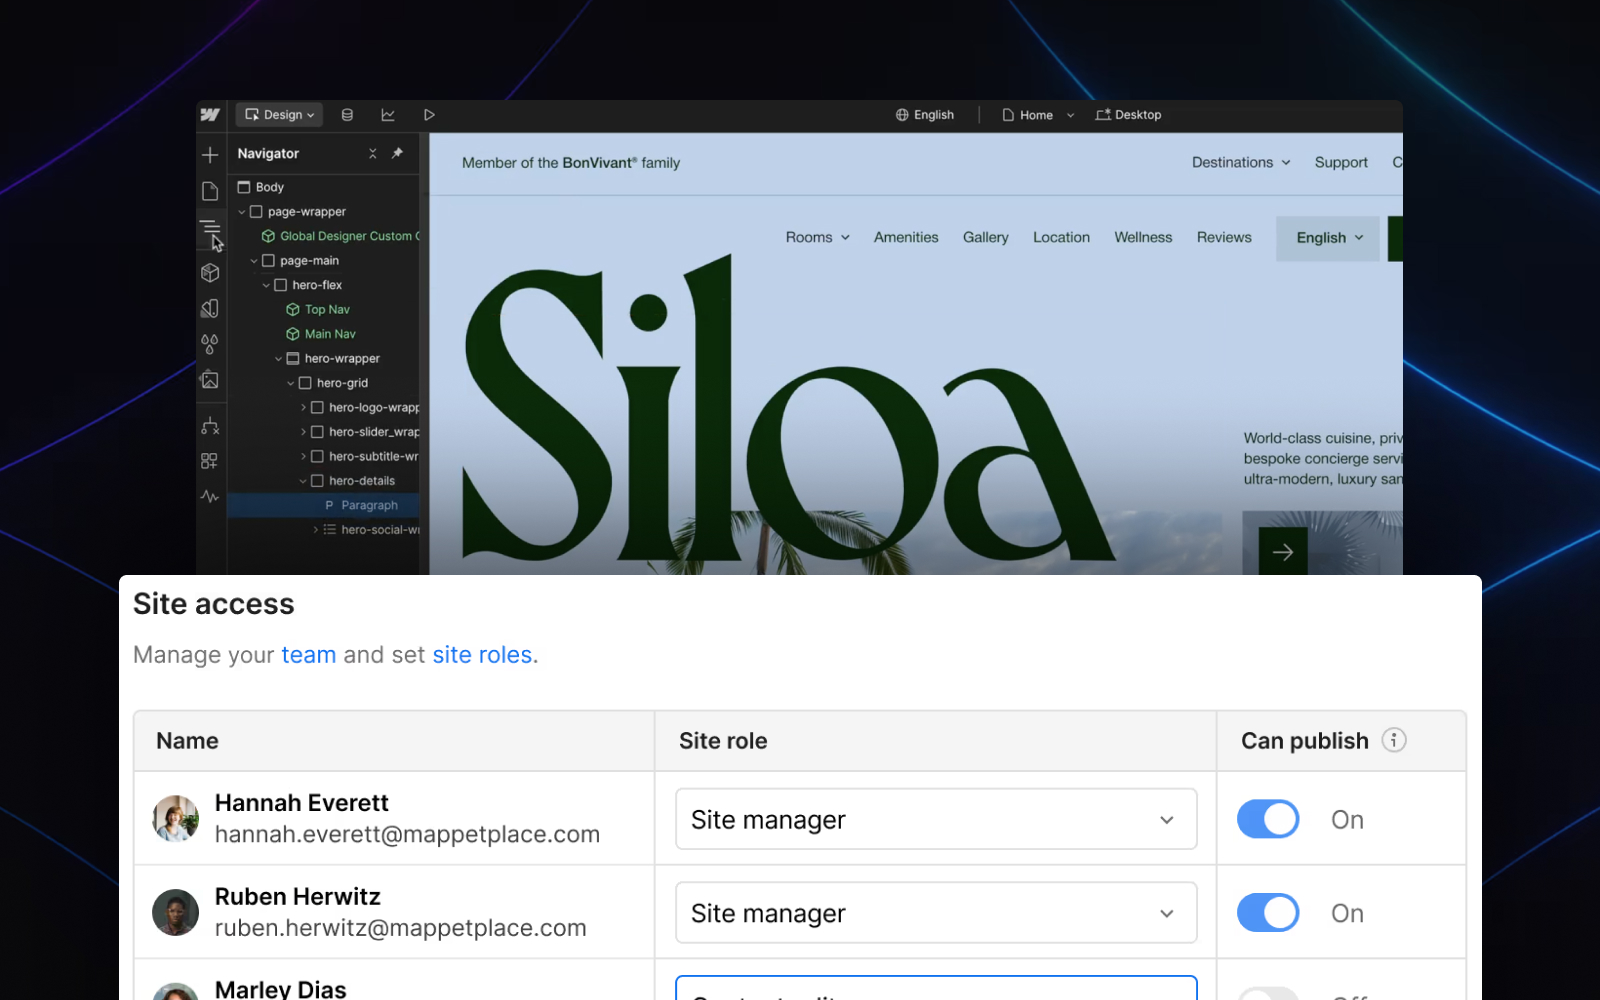The width and height of the screenshot is (1600, 1000).
Task: Pin the Navigator panel
Action: 397,154
